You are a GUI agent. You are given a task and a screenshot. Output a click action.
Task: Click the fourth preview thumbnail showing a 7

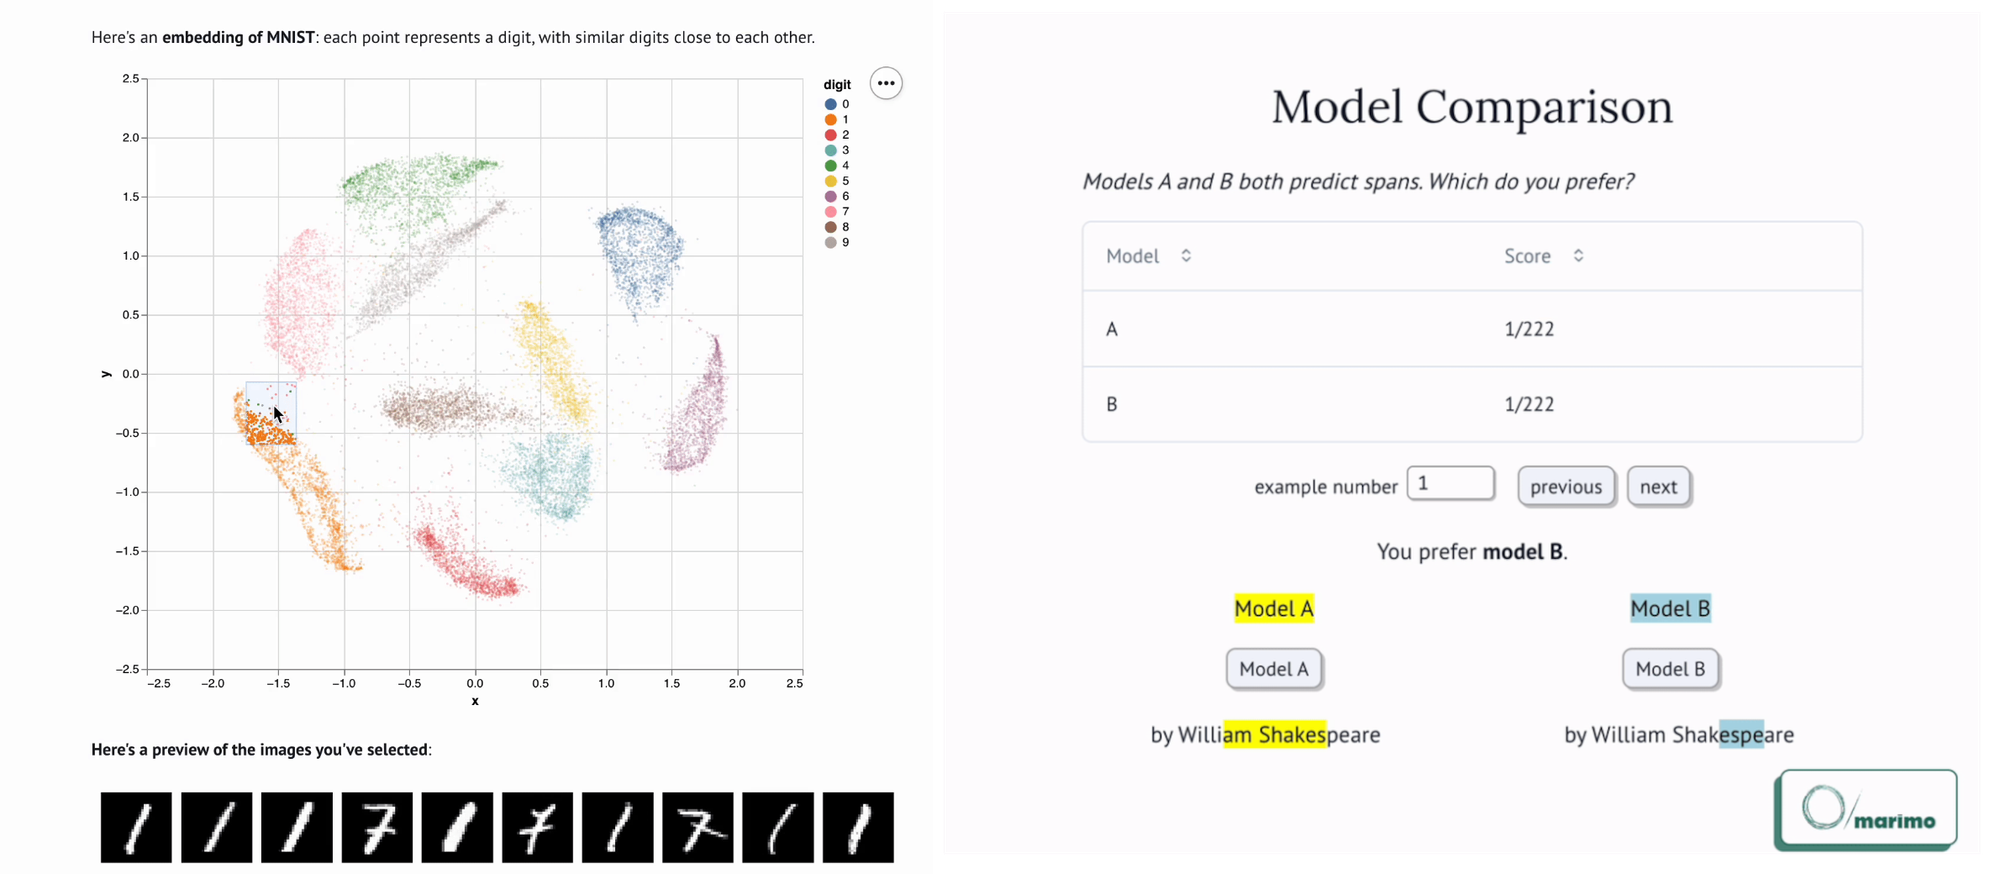tap(377, 827)
